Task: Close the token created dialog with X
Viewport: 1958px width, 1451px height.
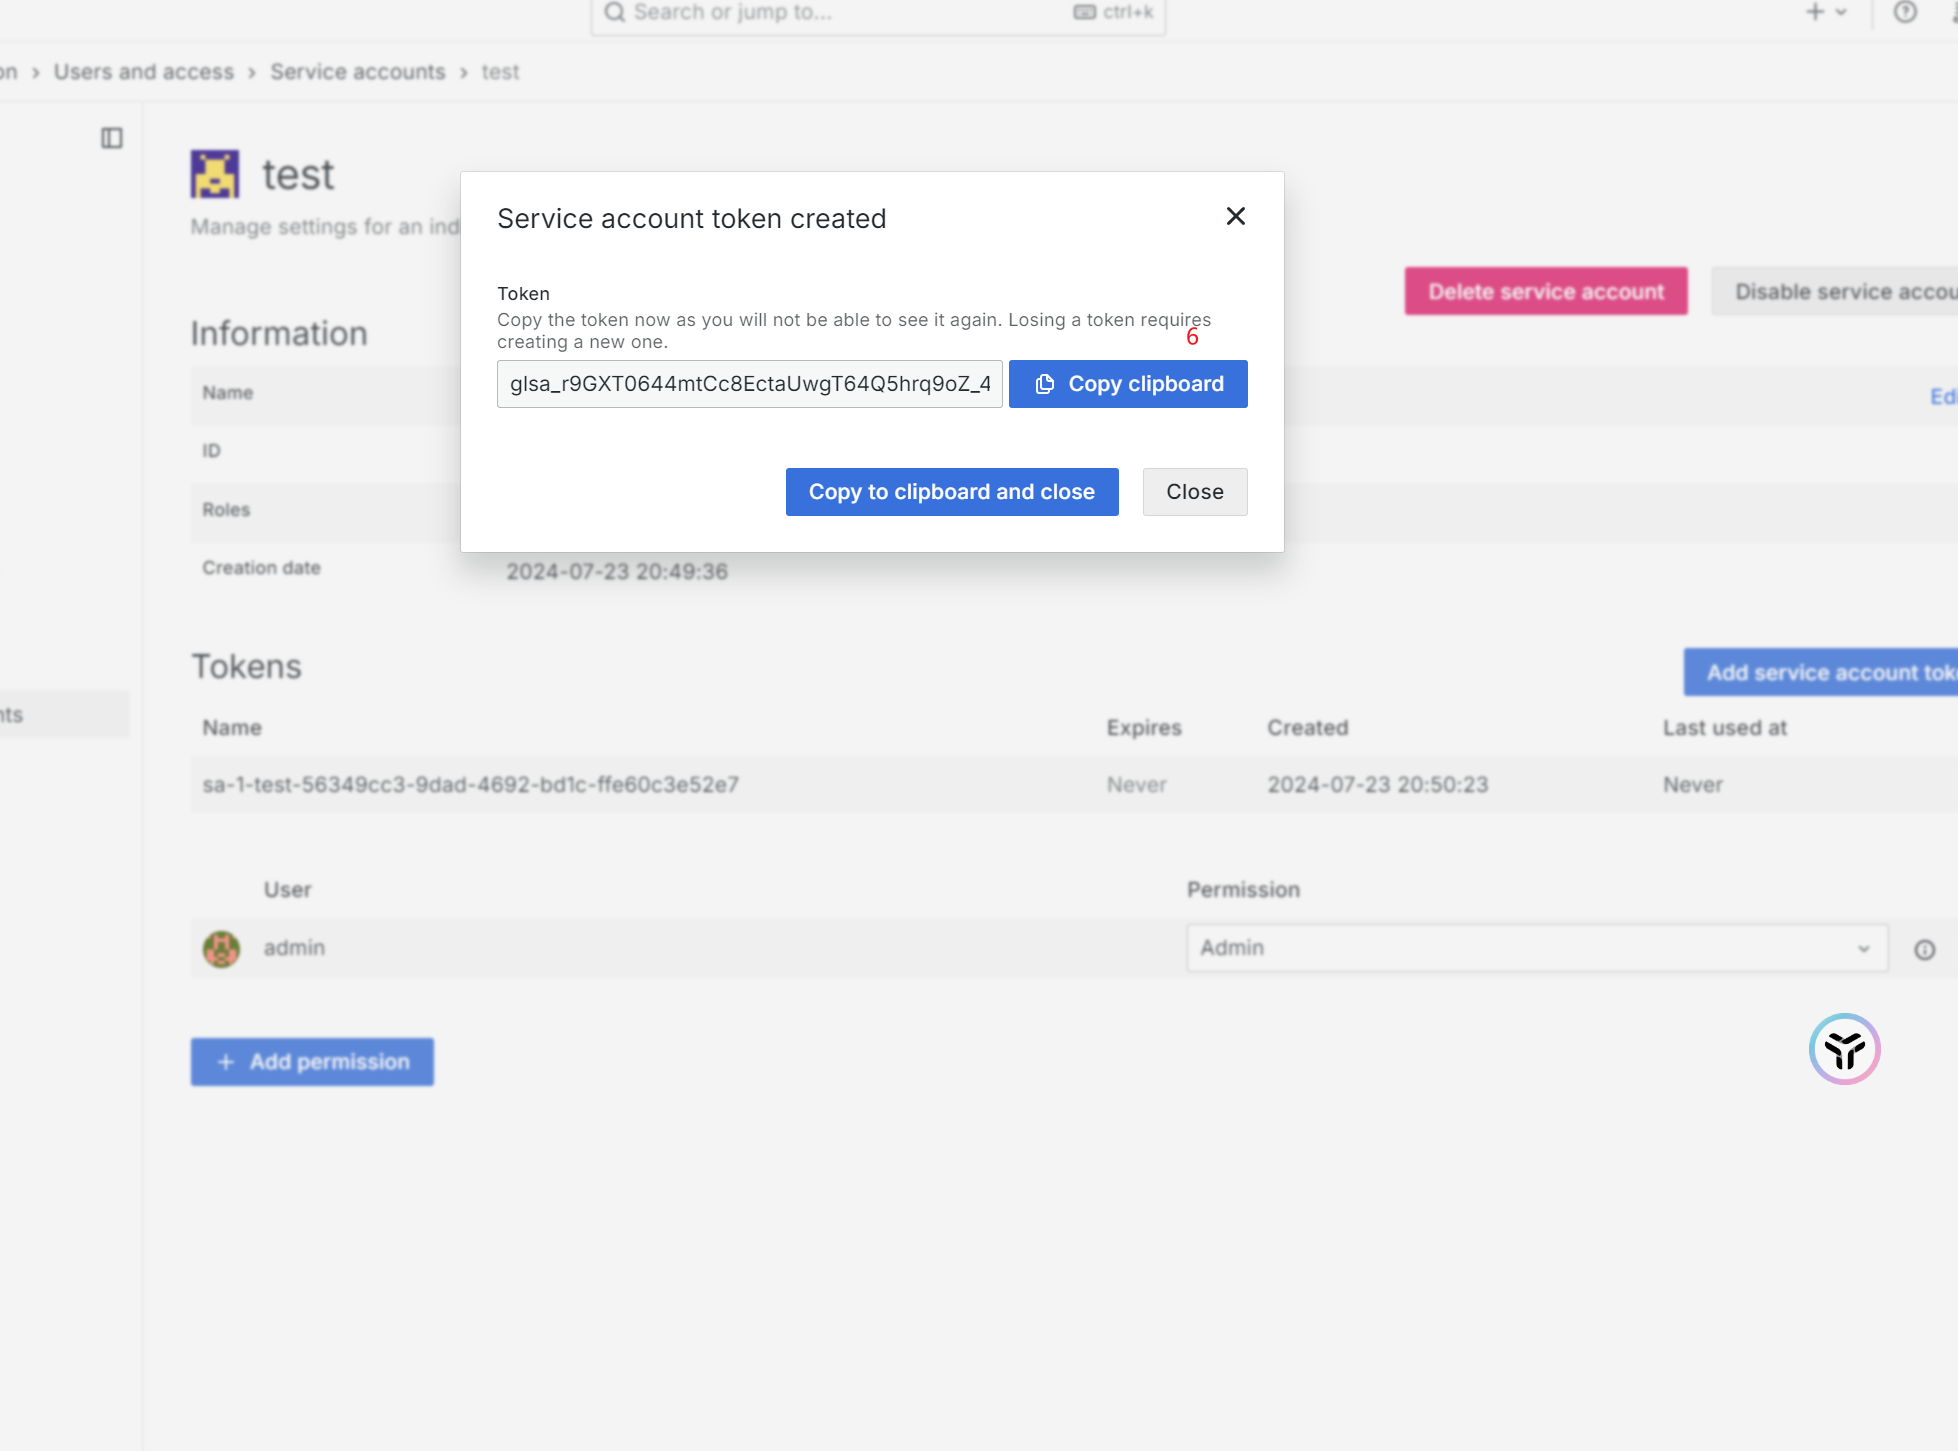Action: [x=1235, y=216]
